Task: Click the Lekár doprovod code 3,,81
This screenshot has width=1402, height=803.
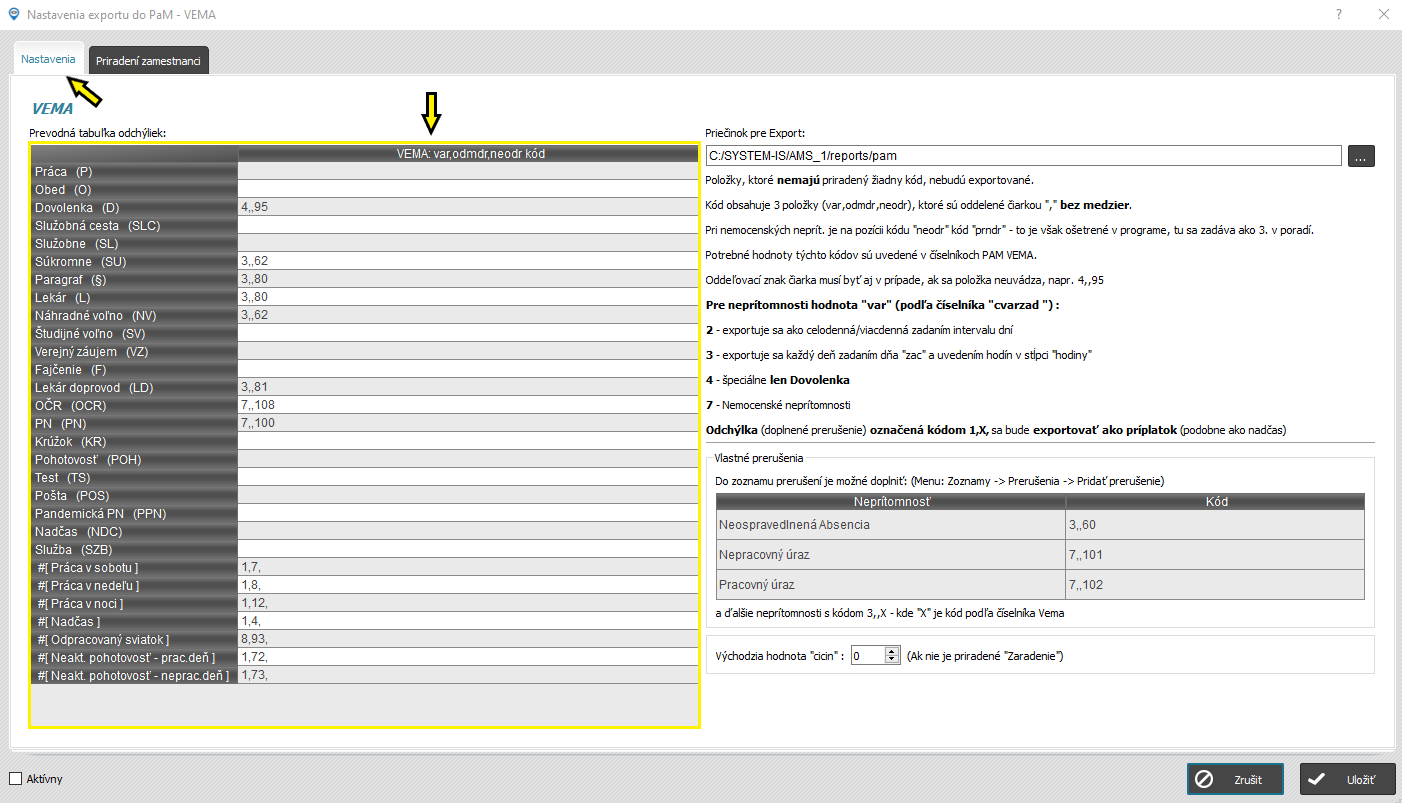Action: point(468,387)
